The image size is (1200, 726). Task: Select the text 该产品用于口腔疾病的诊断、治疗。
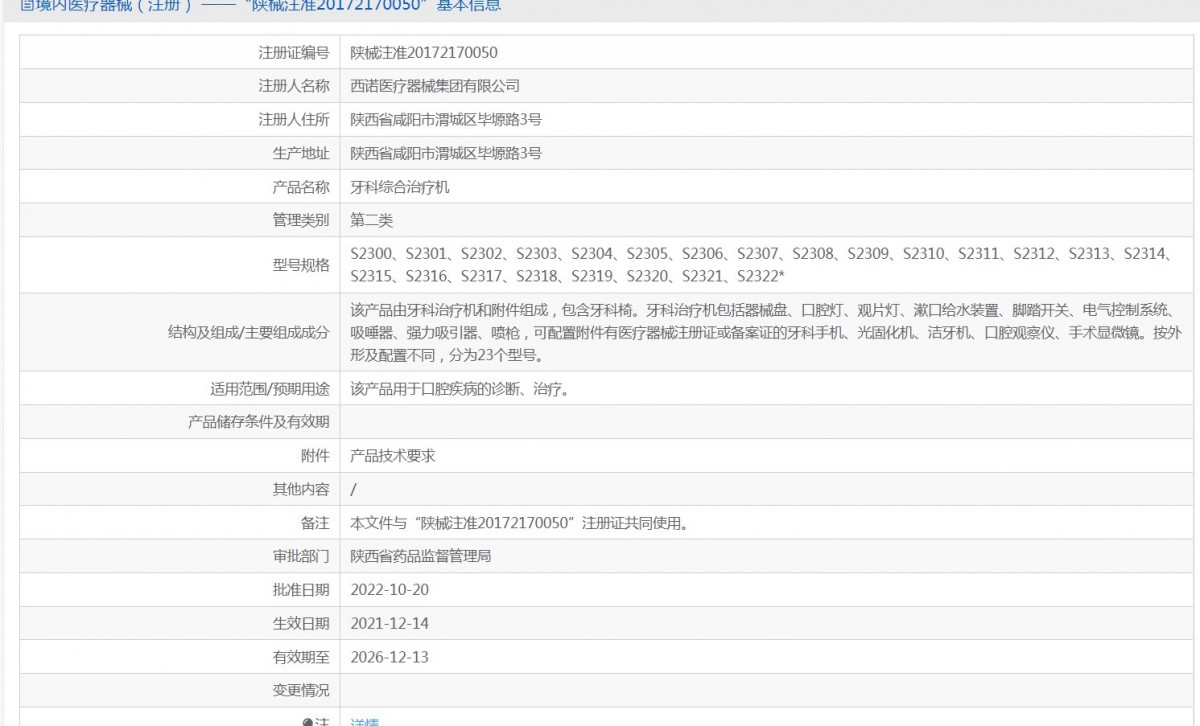tap(460, 388)
